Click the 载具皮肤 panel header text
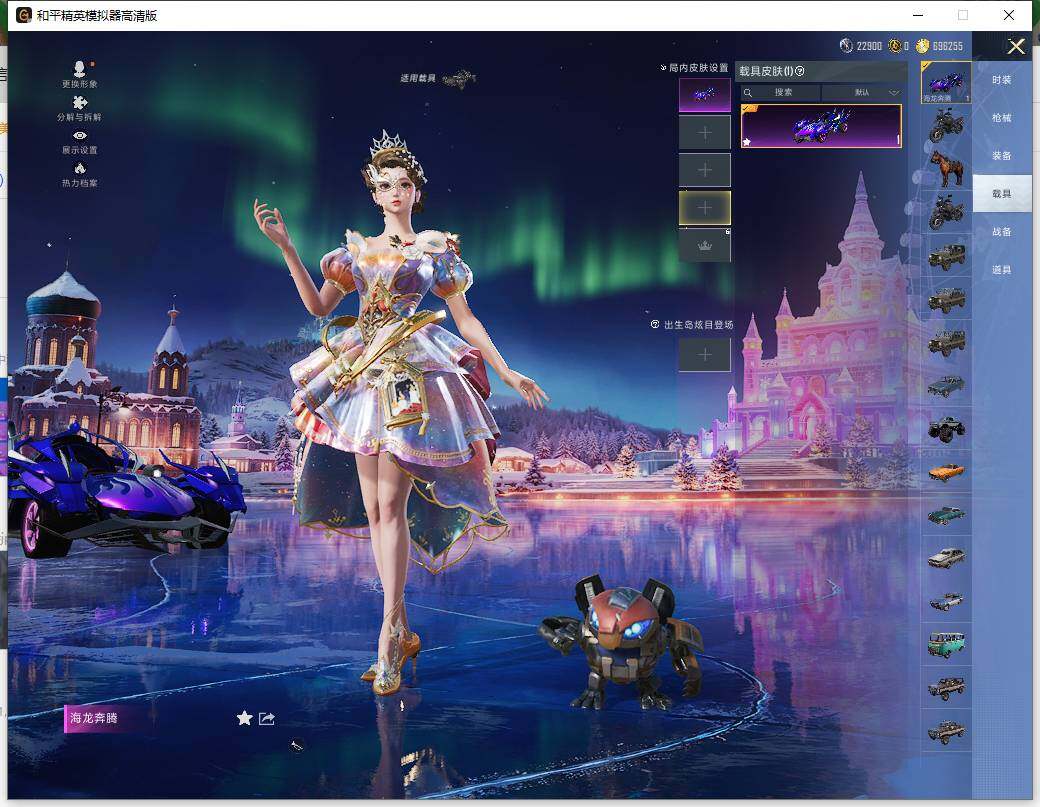Screen dimensions: 1040x807 pyautogui.click(x=766, y=71)
